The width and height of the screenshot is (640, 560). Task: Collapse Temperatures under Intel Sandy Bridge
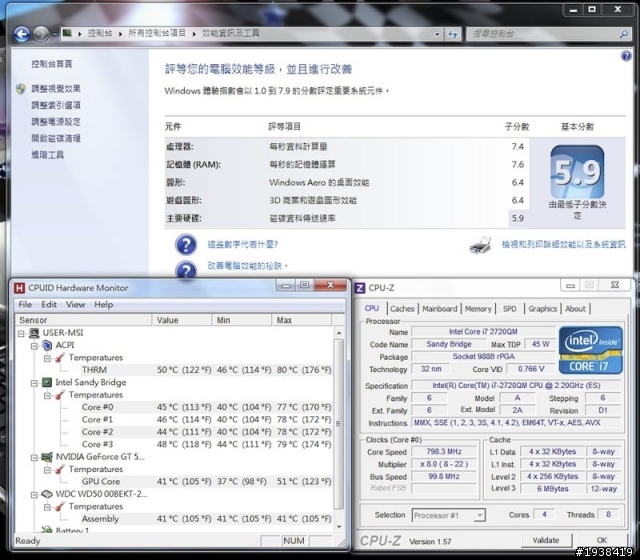(x=47, y=396)
